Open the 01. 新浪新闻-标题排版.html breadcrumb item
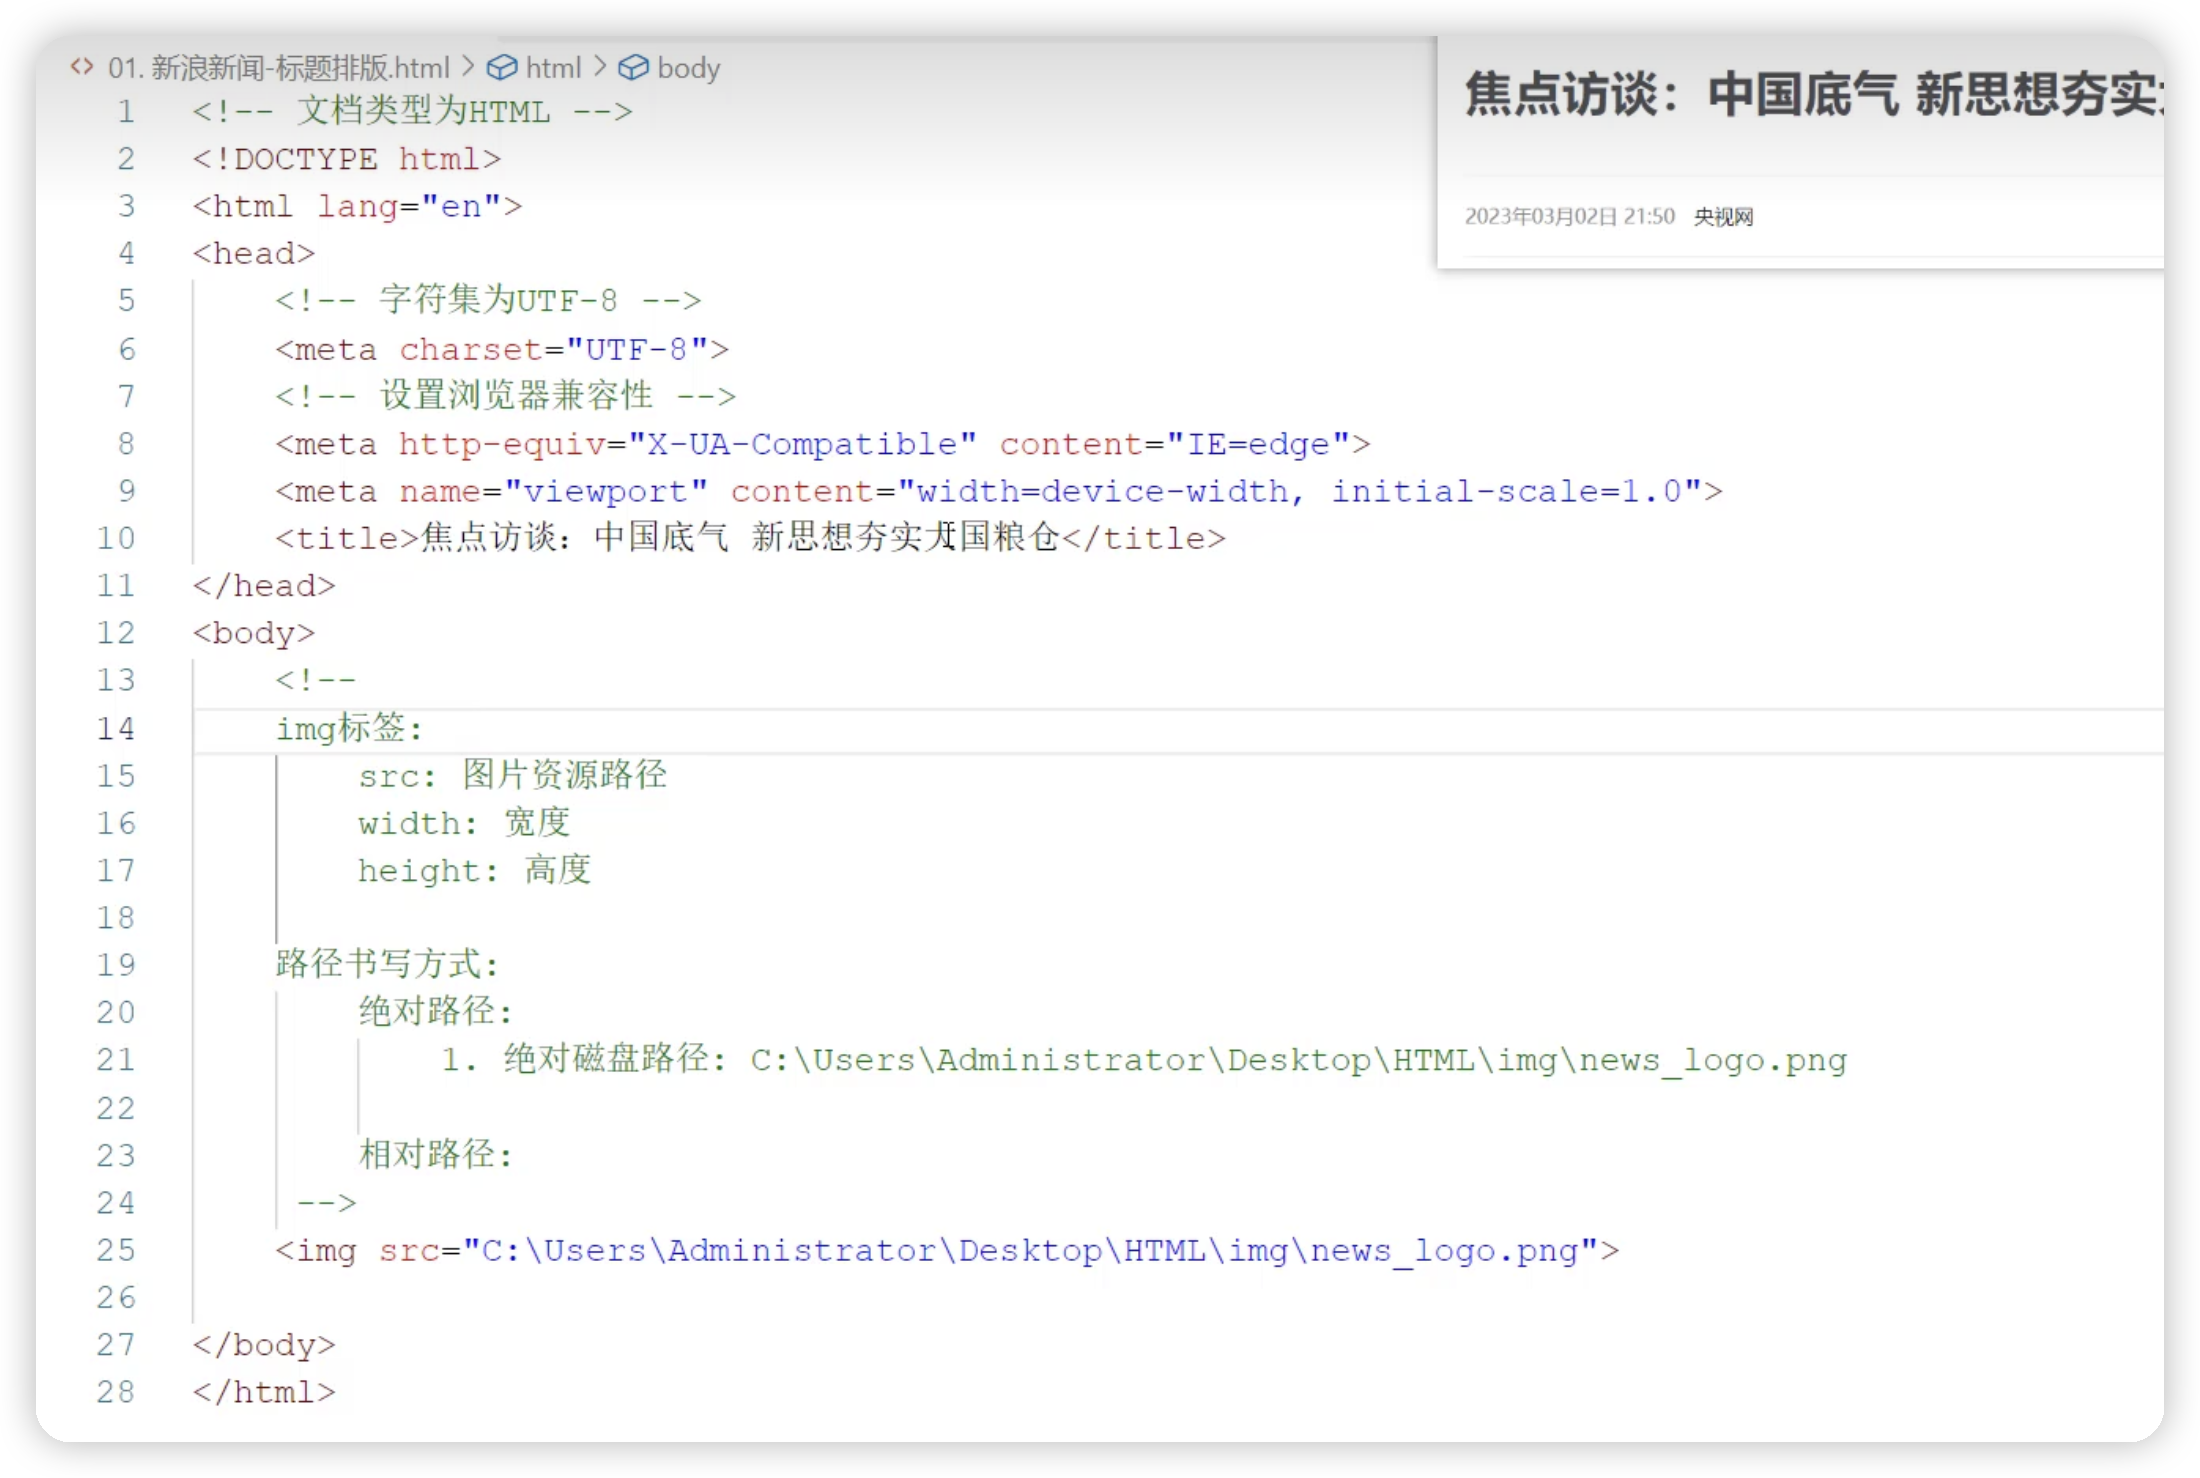Viewport: 2200px width, 1478px height. [x=278, y=68]
